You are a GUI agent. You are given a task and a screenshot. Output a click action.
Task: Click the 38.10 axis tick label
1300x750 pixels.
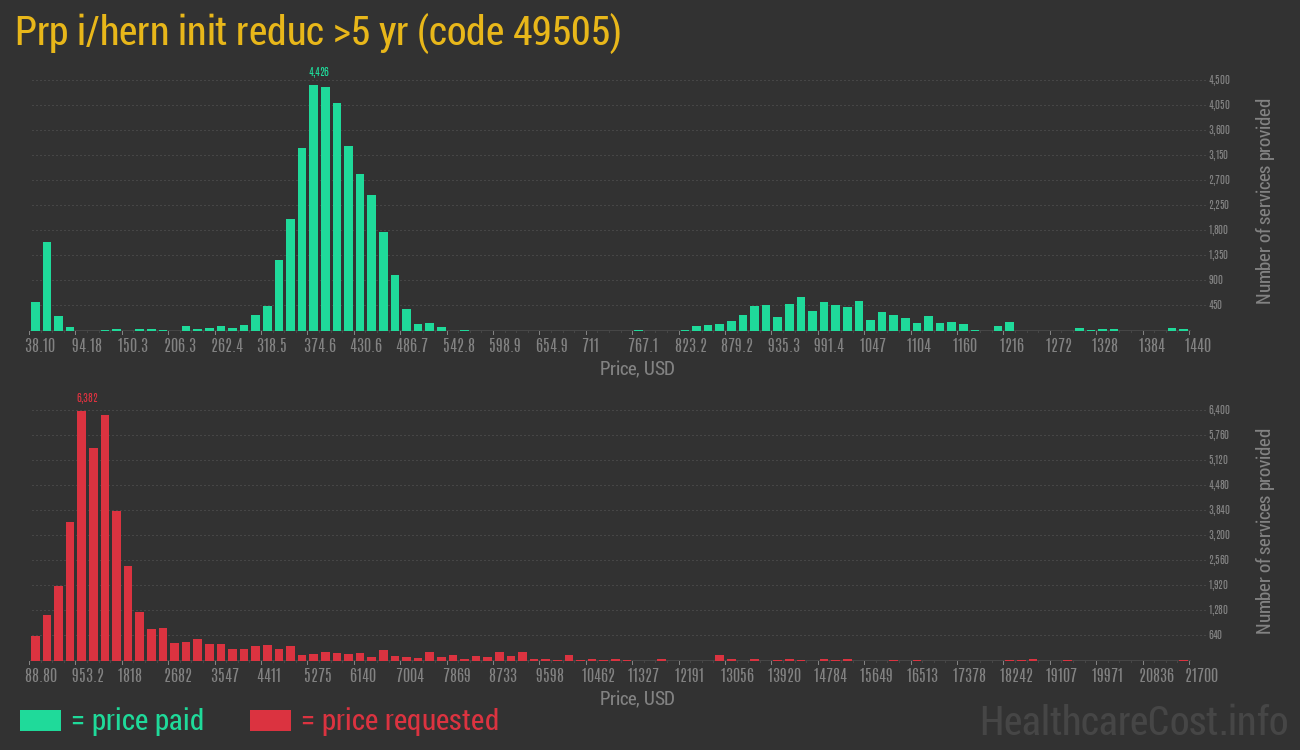coord(41,344)
